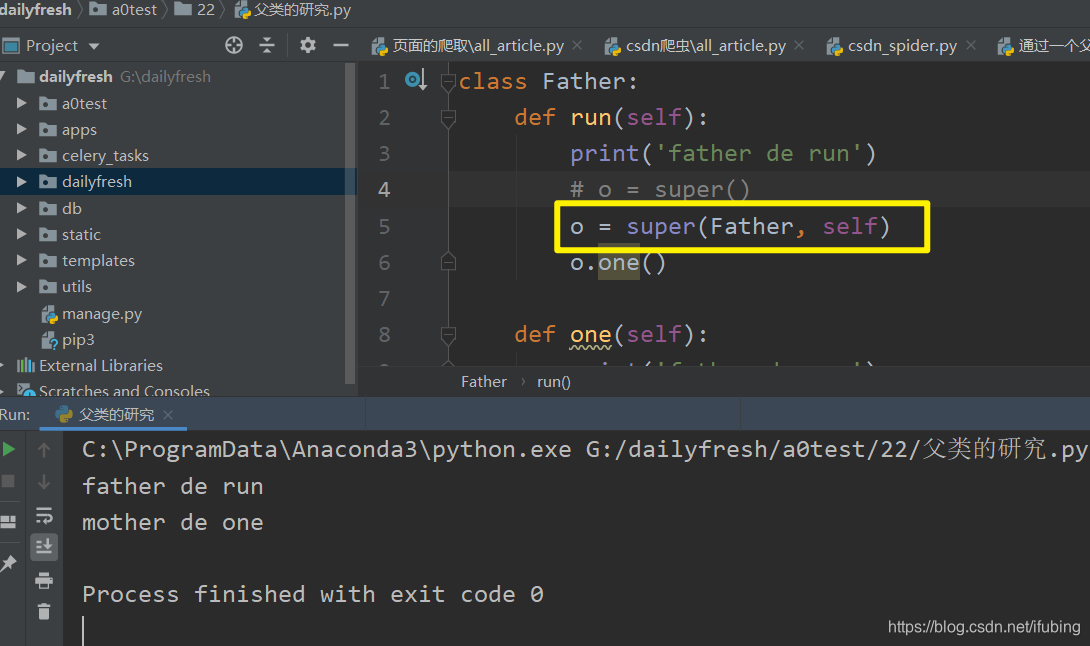Click run() in the editor breadcrumb bar
Screen dimensions: 1090x646
coord(553,382)
